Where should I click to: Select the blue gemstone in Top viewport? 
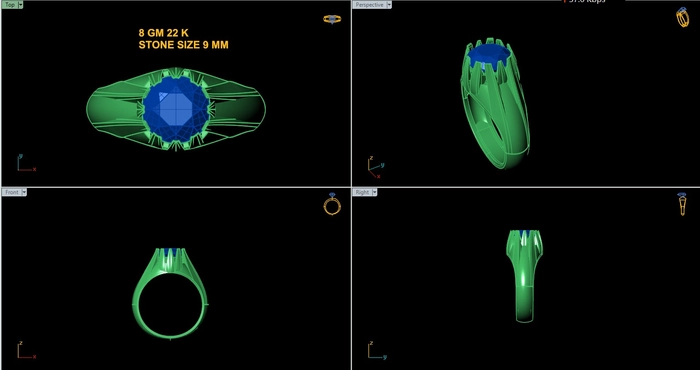tap(176, 109)
